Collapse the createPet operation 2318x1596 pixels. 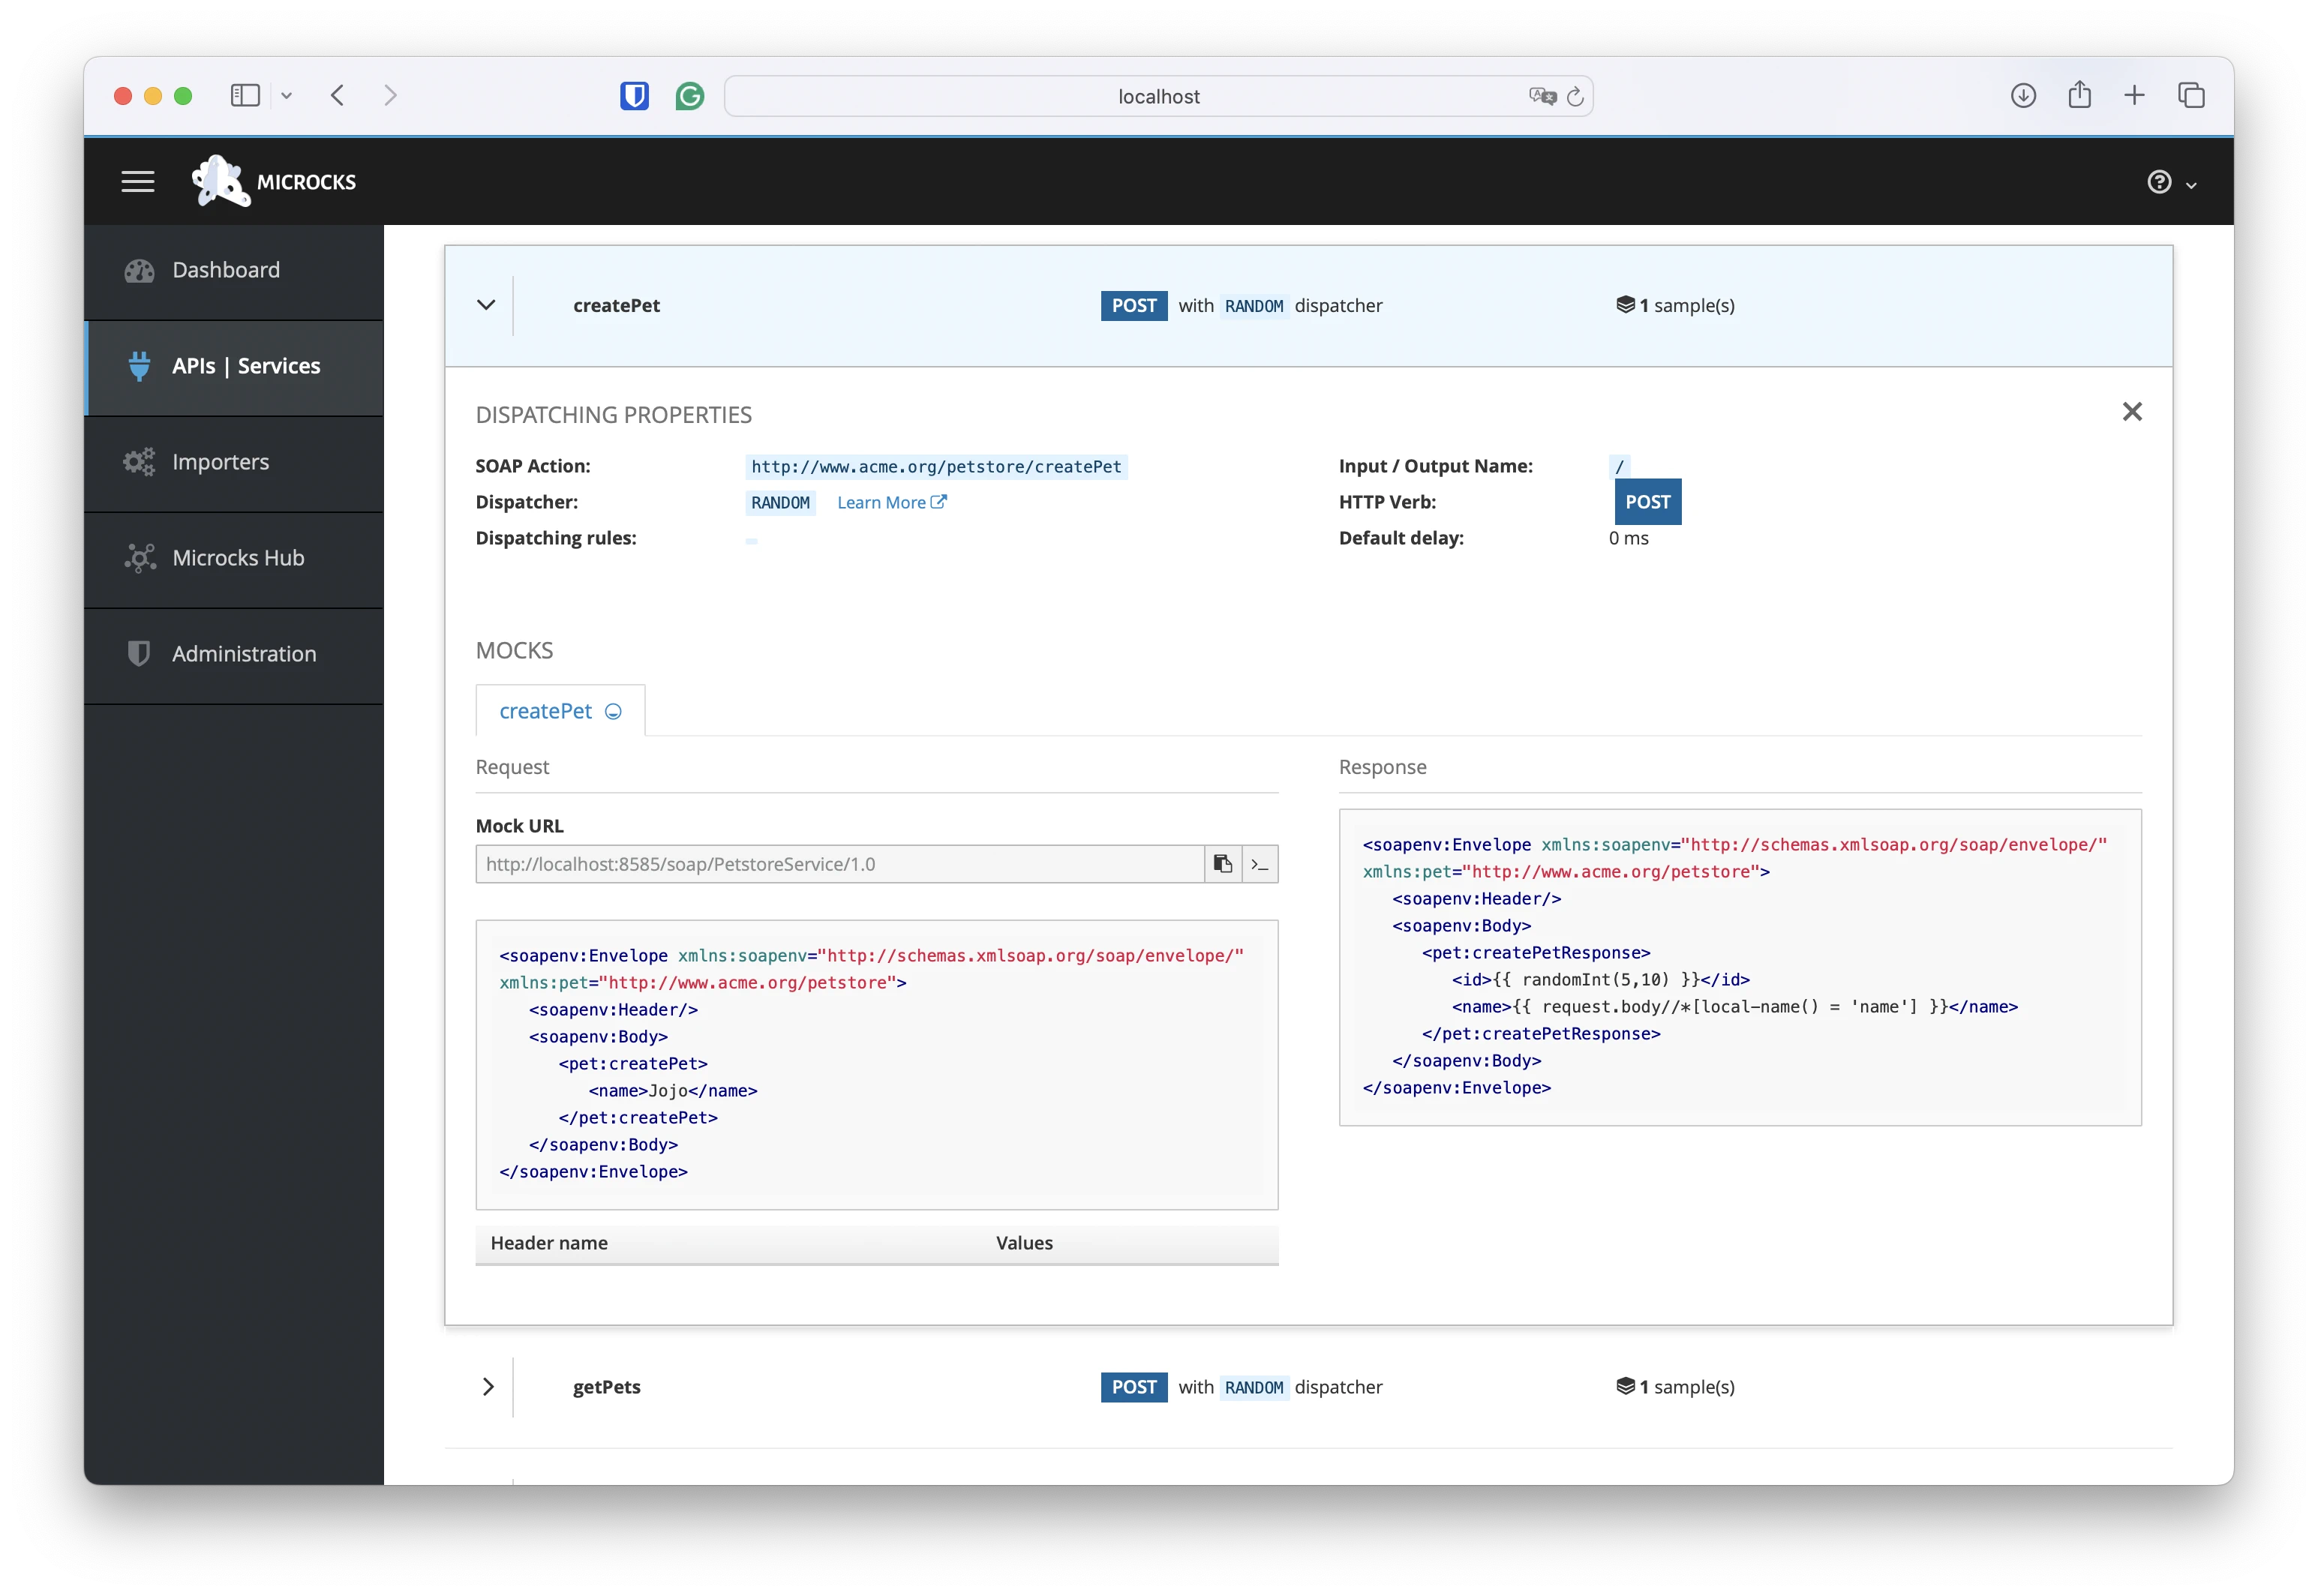coord(486,305)
